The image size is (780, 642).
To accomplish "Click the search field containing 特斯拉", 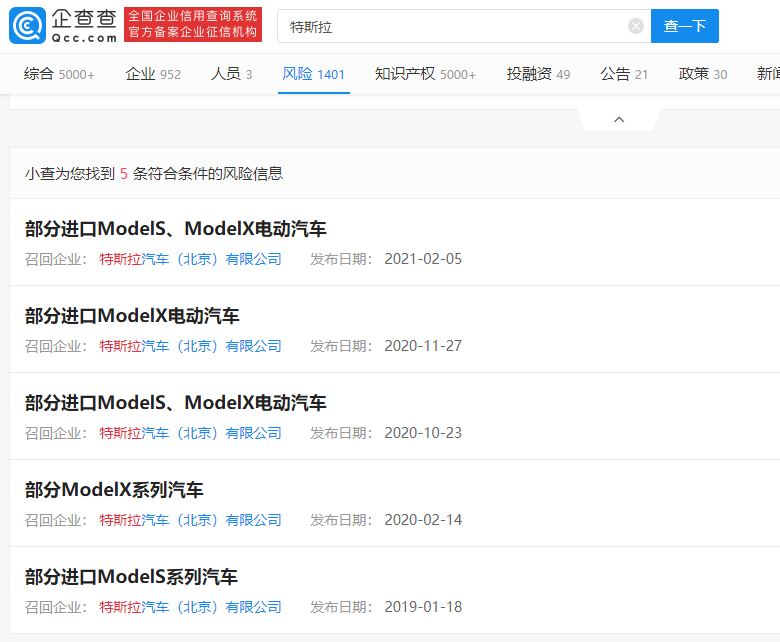I will pos(450,26).
